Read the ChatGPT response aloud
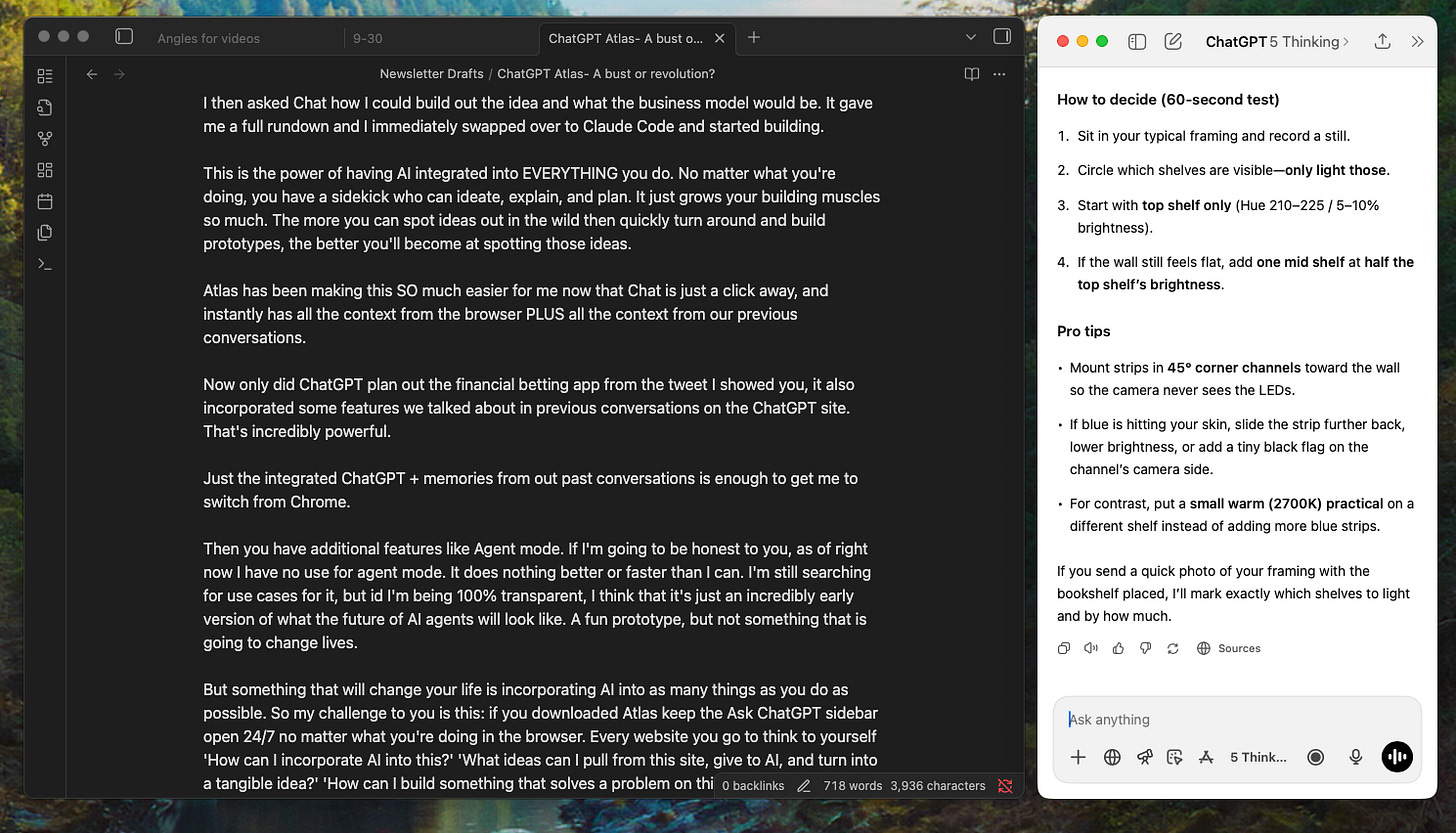Image resolution: width=1456 pixels, height=833 pixels. coord(1091,648)
